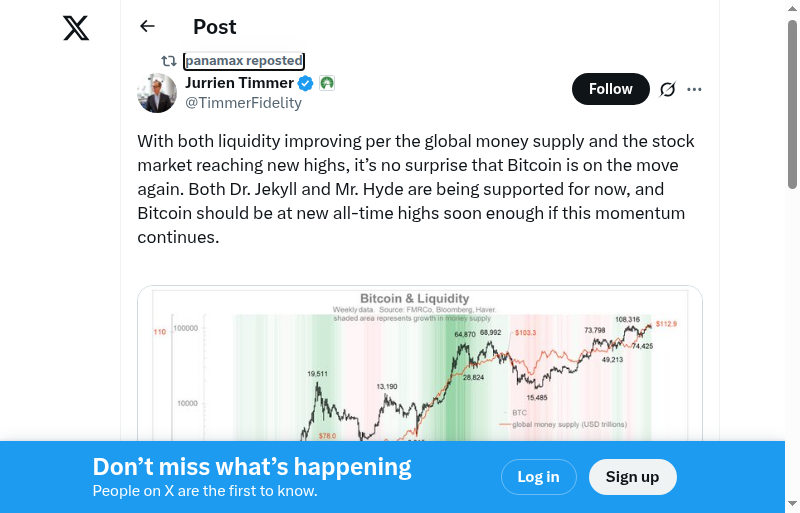The image size is (800, 513).
Task: Click the post body text
Action: 416,189
